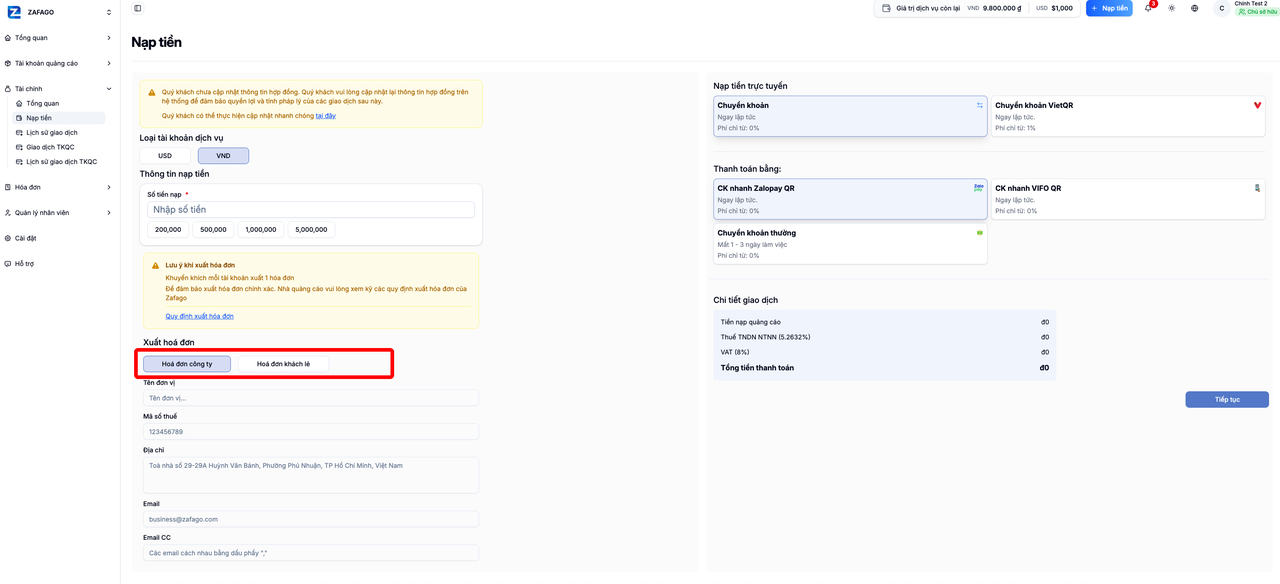Choose the 200,000 preset amount
The height and width of the screenshot is (584, 1280).
[x=168, y=229]
